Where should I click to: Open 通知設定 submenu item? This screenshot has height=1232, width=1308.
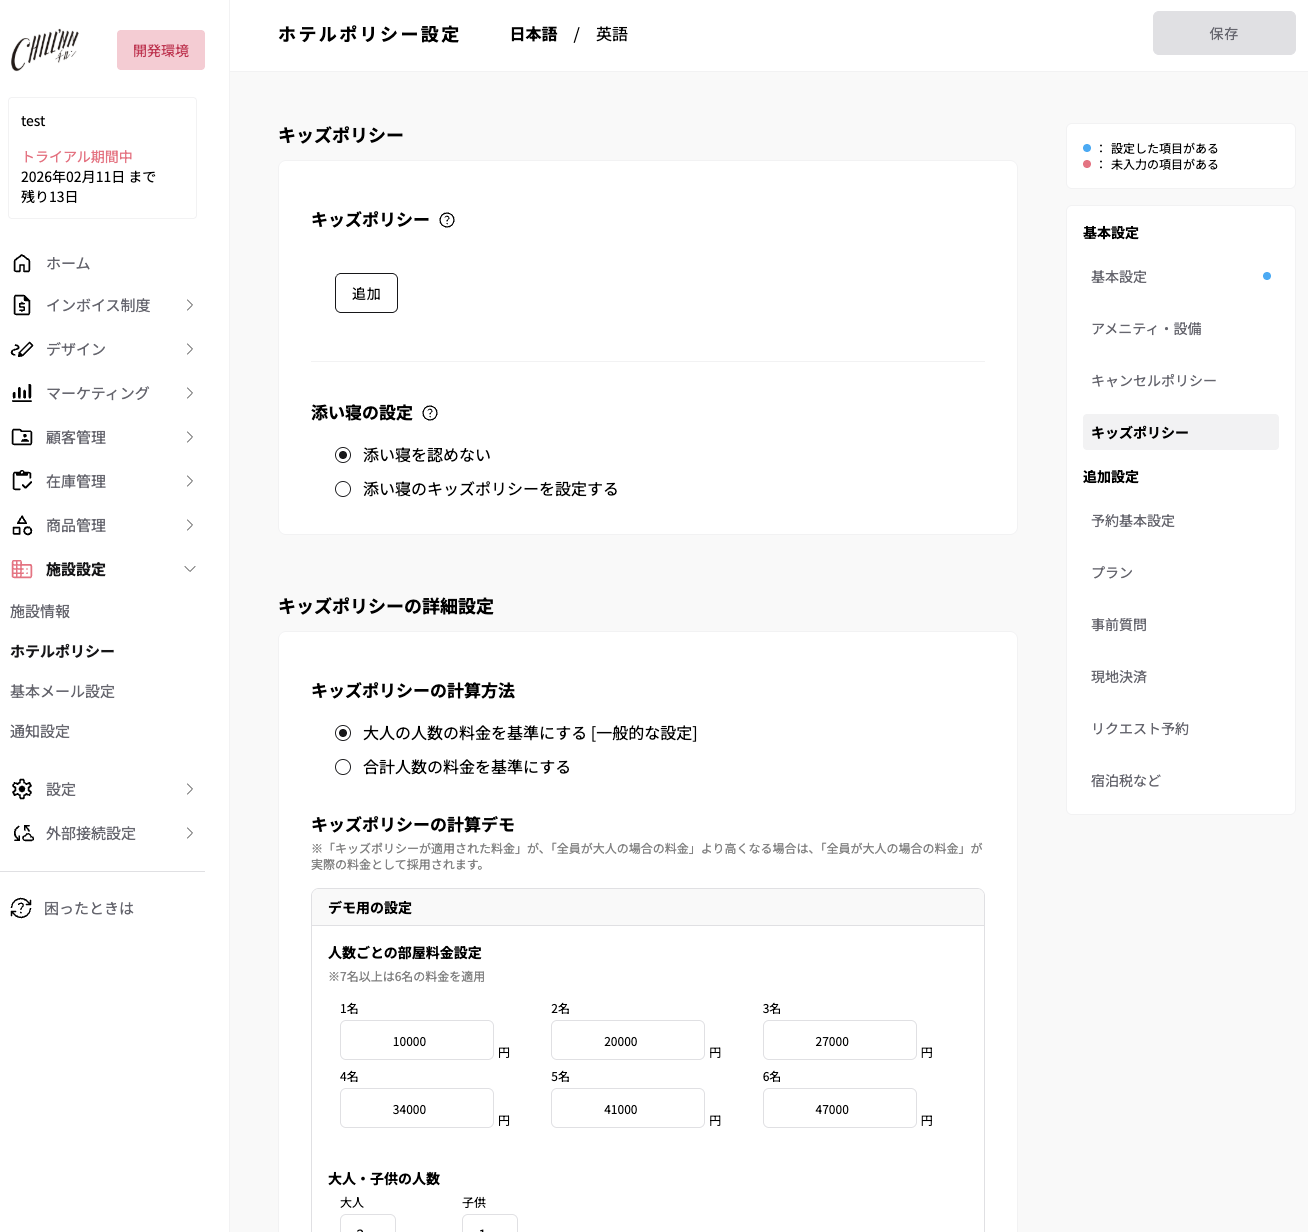[40, 731]
